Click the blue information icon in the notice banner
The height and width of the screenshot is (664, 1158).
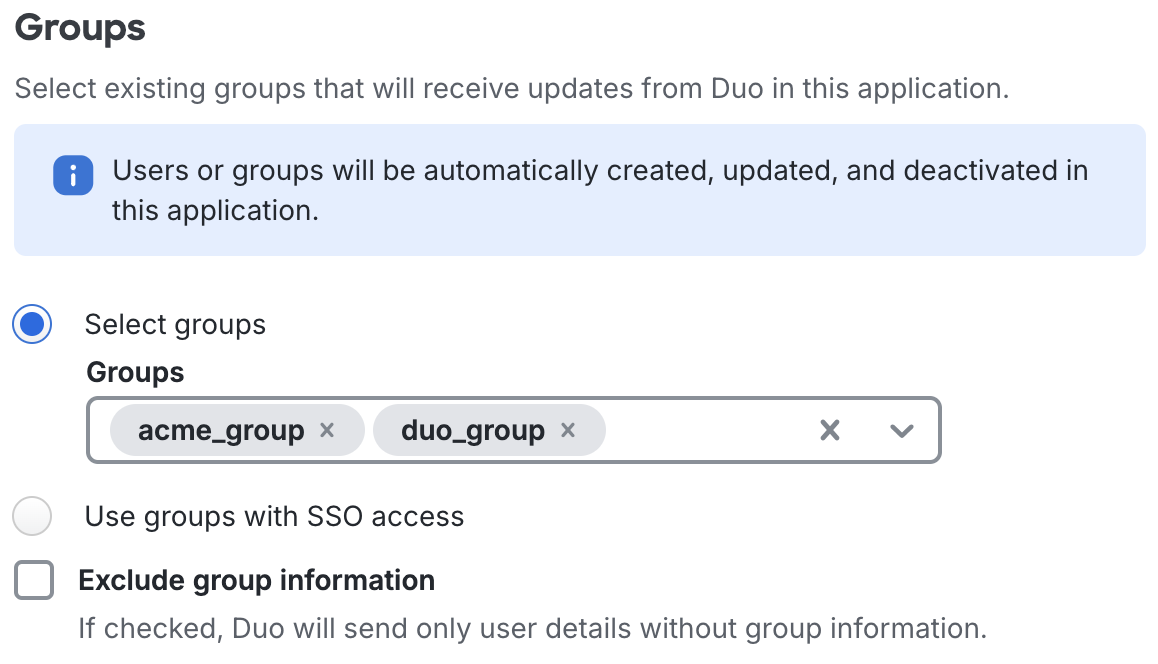point(73,175)
